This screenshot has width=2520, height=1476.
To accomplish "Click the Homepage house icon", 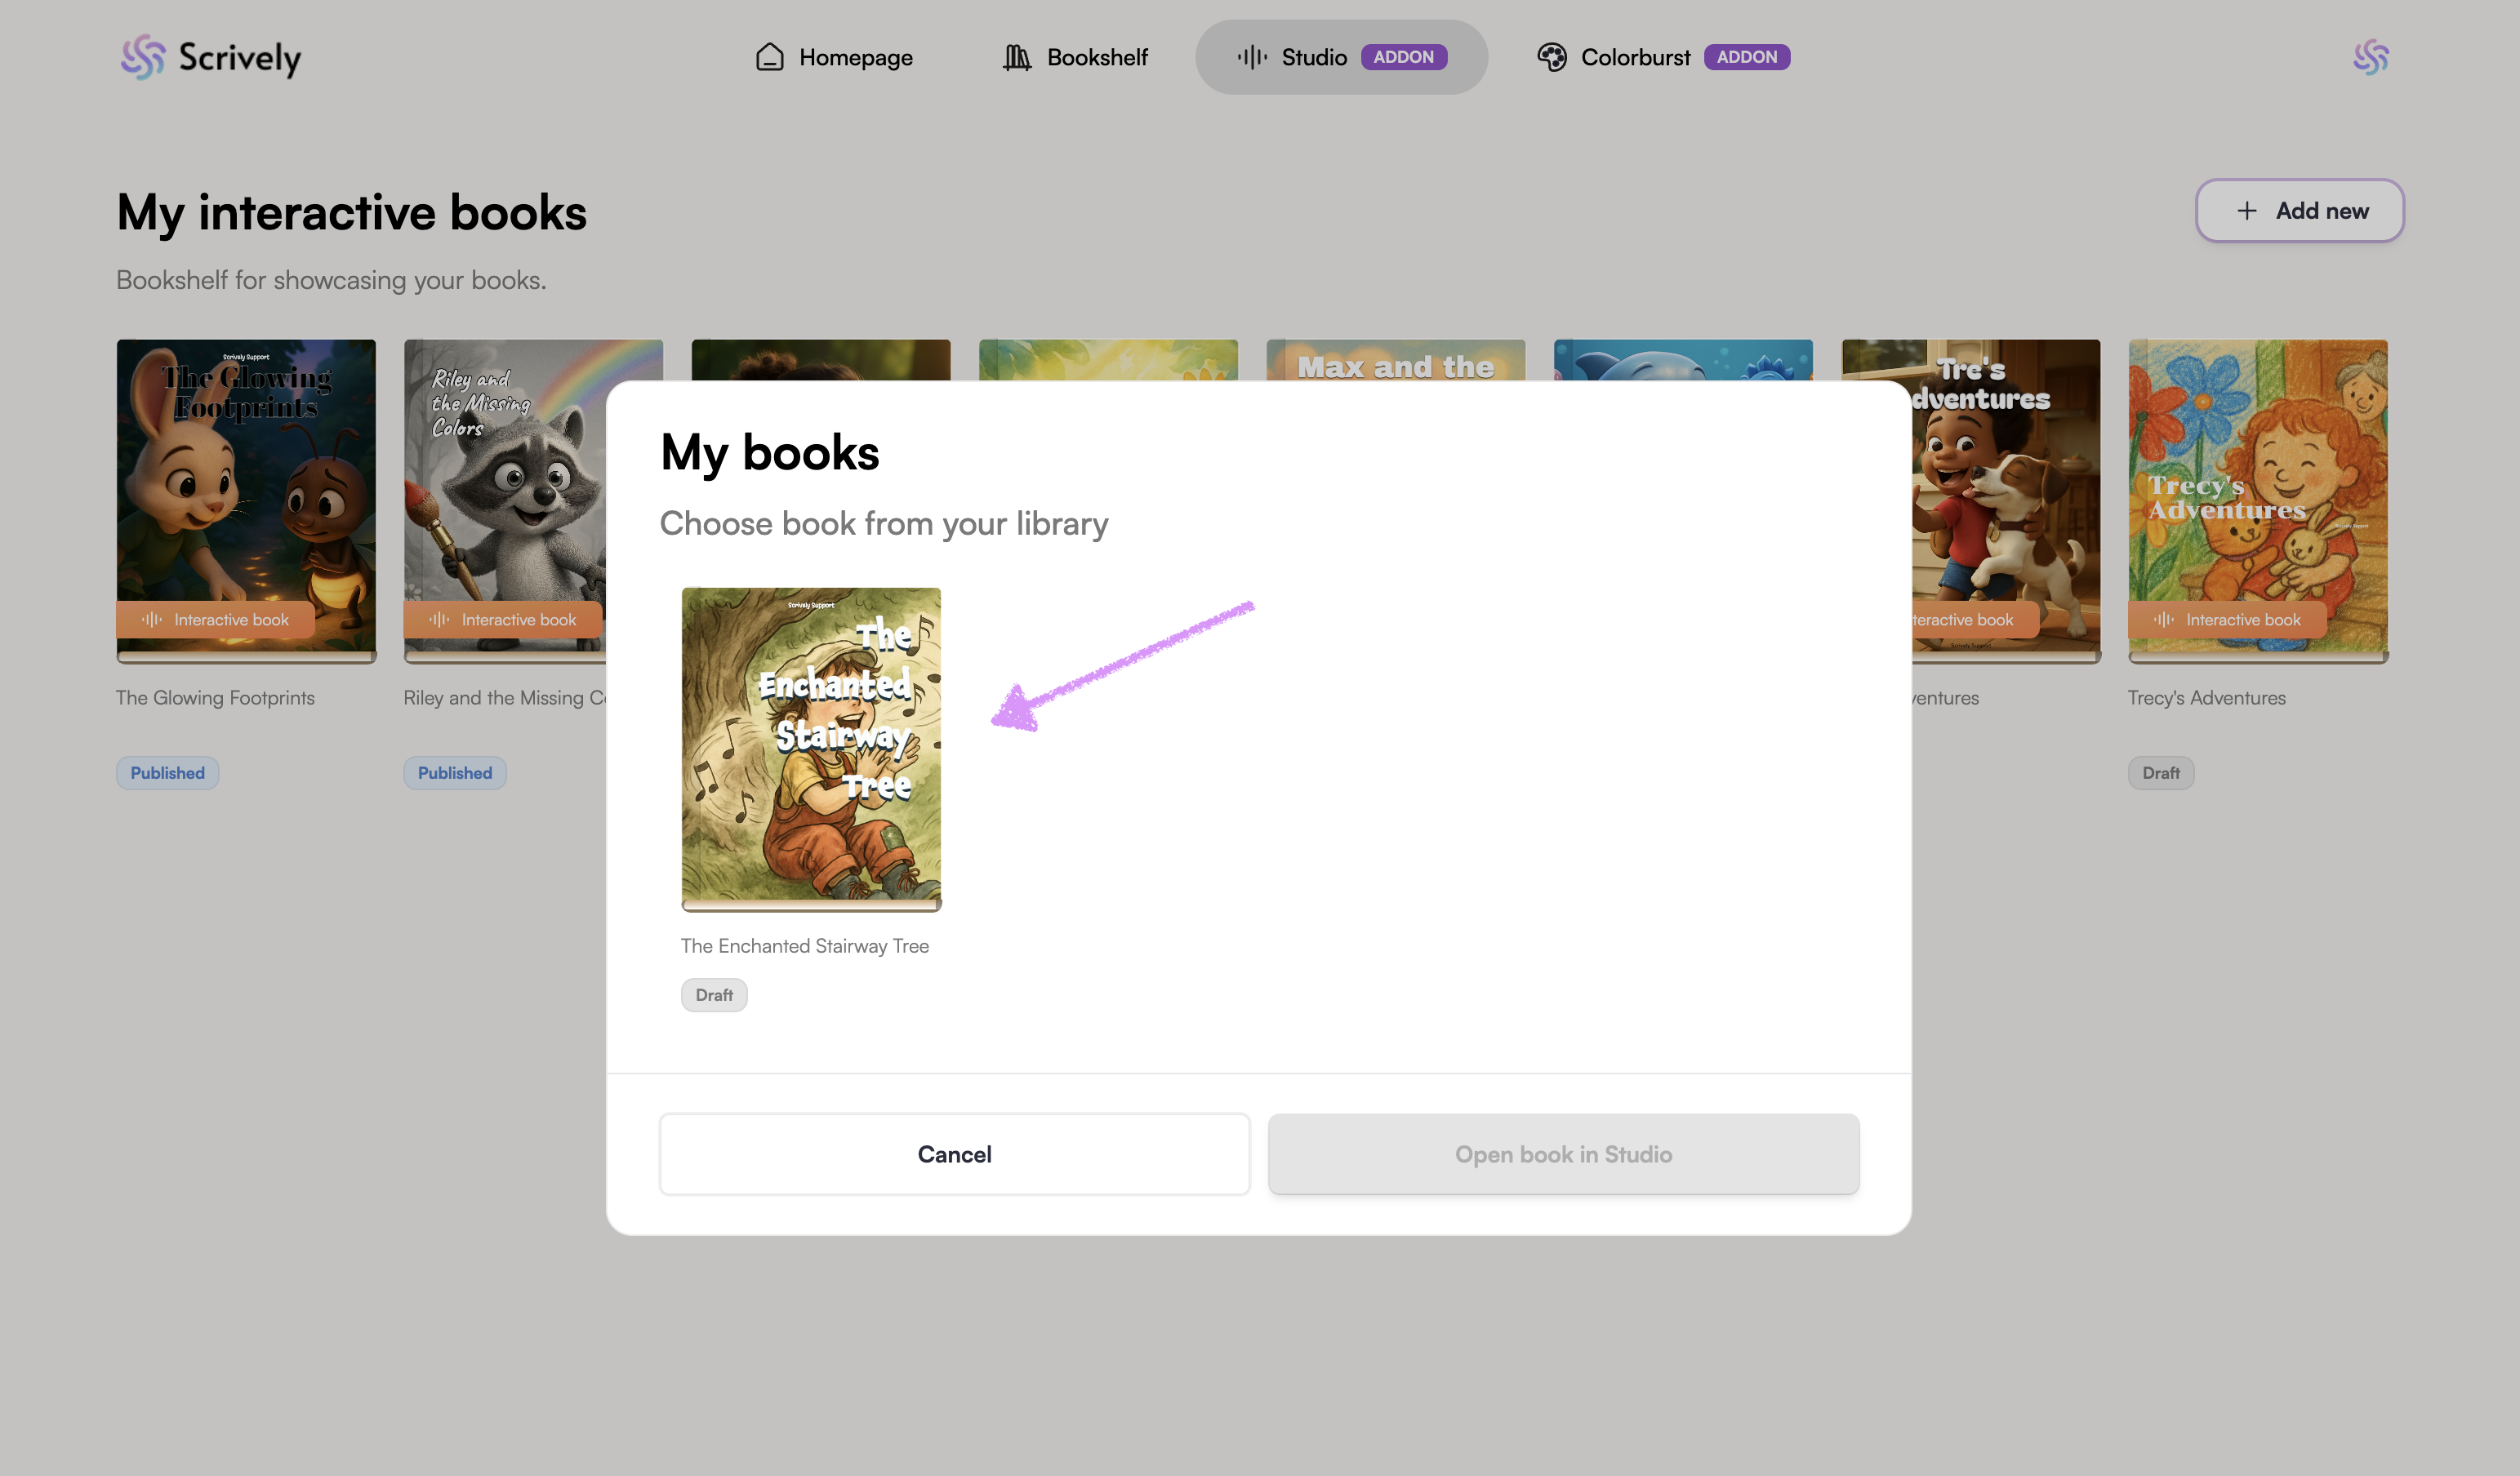I will tap(769, 57).
